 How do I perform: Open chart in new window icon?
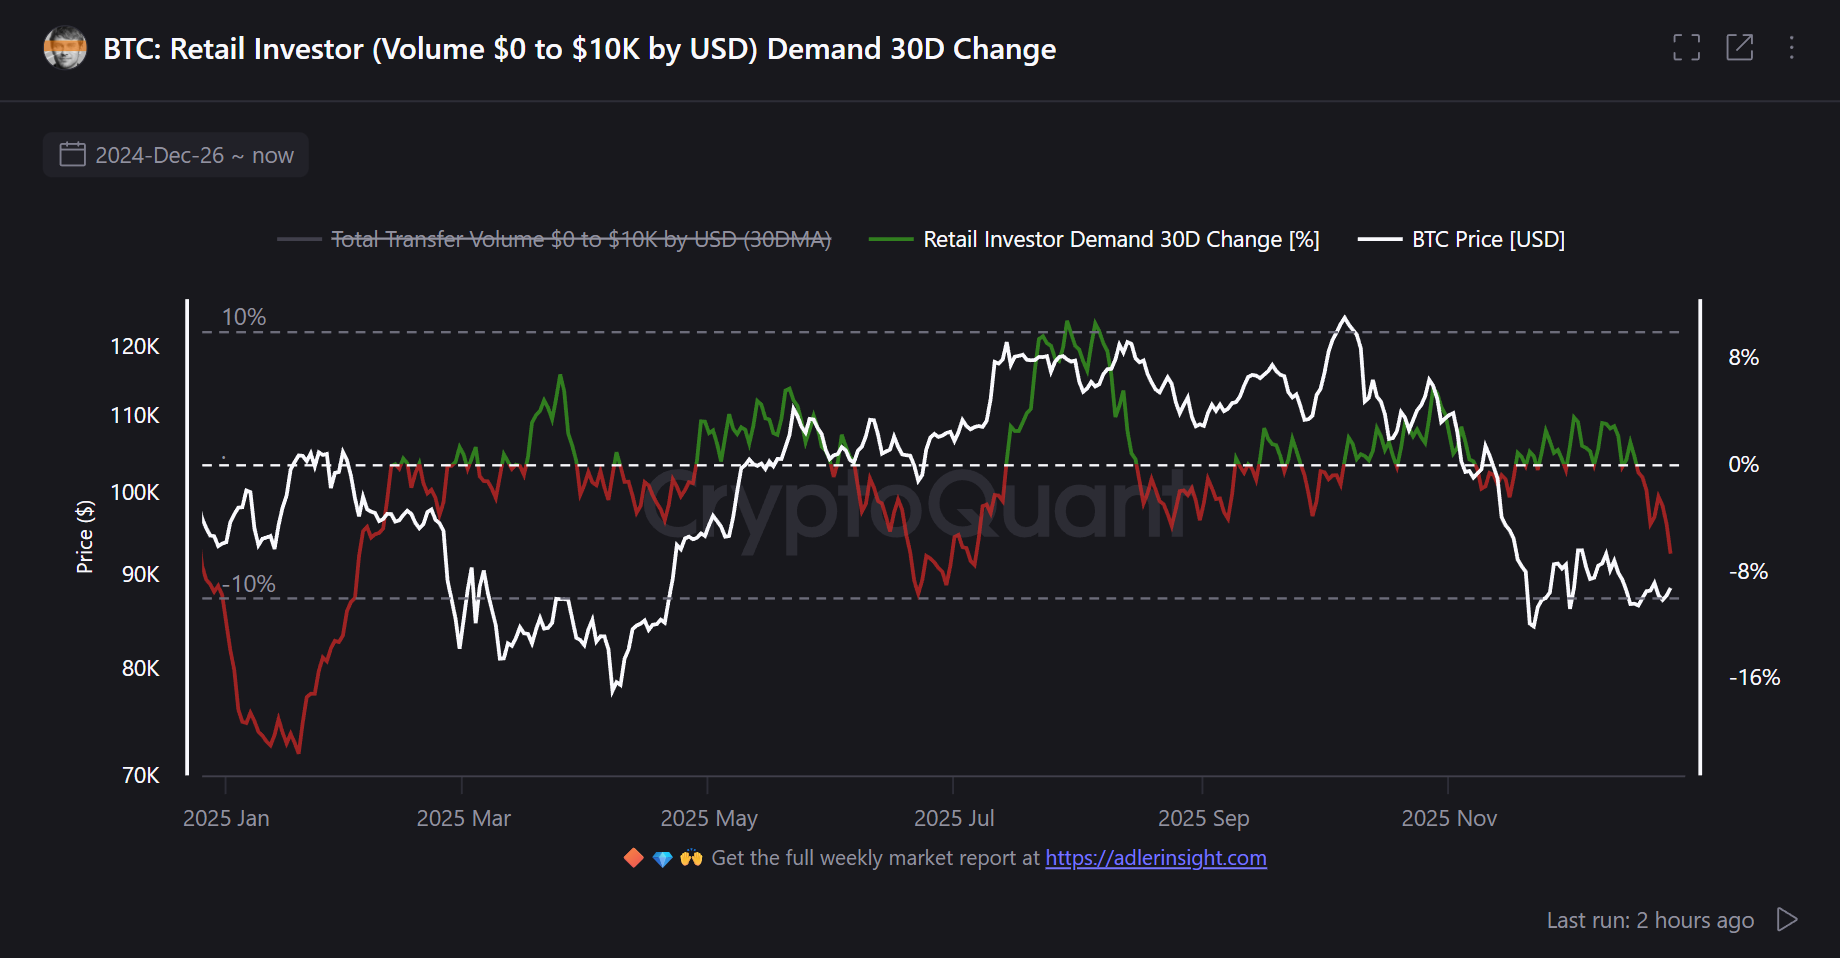point(1739,48)
